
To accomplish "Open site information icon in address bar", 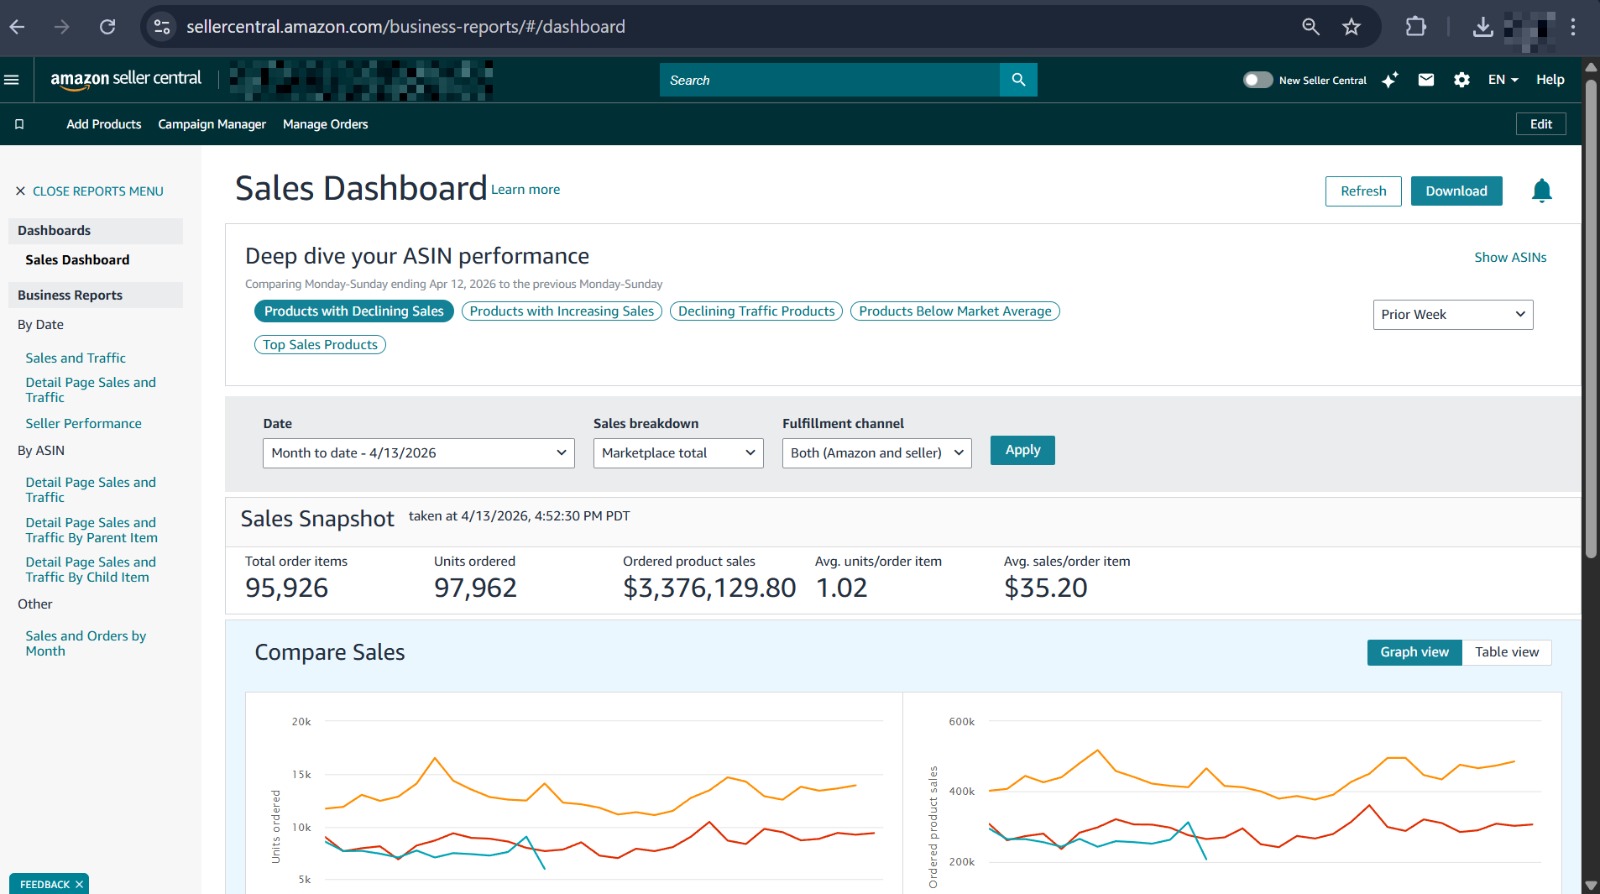I will tap(161, 27).
